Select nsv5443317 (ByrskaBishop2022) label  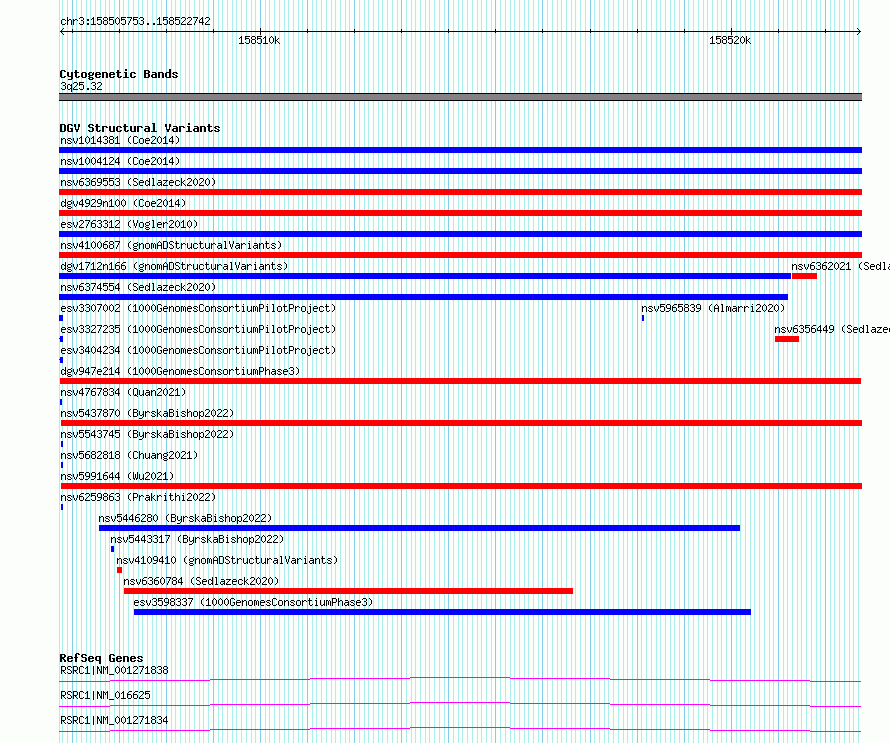197,539
